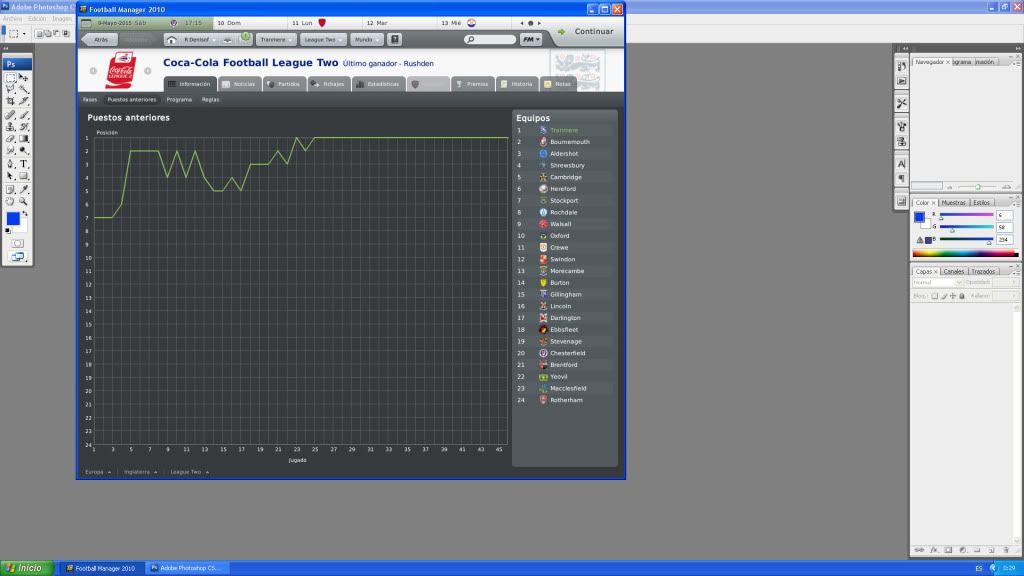Open the Estadísticas tab
Viewport: 1024px width, 576px height.
pos(378,84)
